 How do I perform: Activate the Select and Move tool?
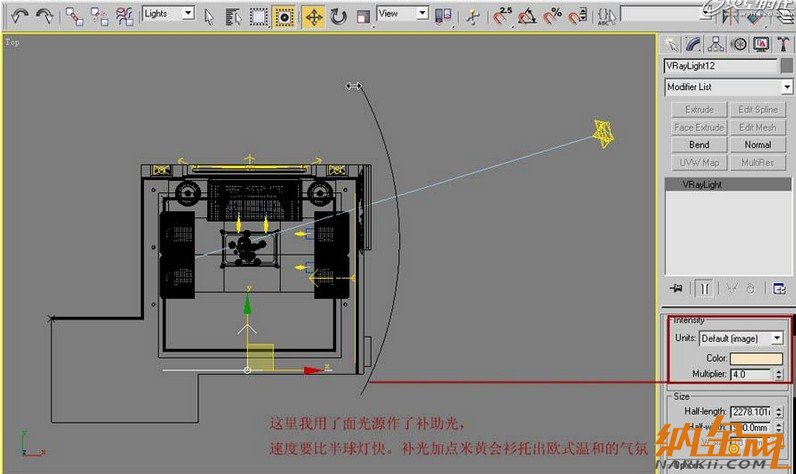[x=313, y=15]
